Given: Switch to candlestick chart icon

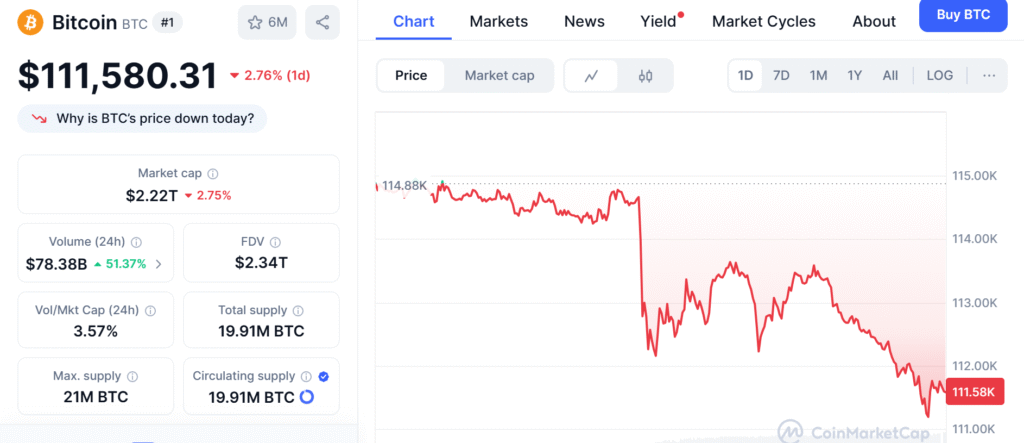Looking at the screenshot, I should click(645, 76).
